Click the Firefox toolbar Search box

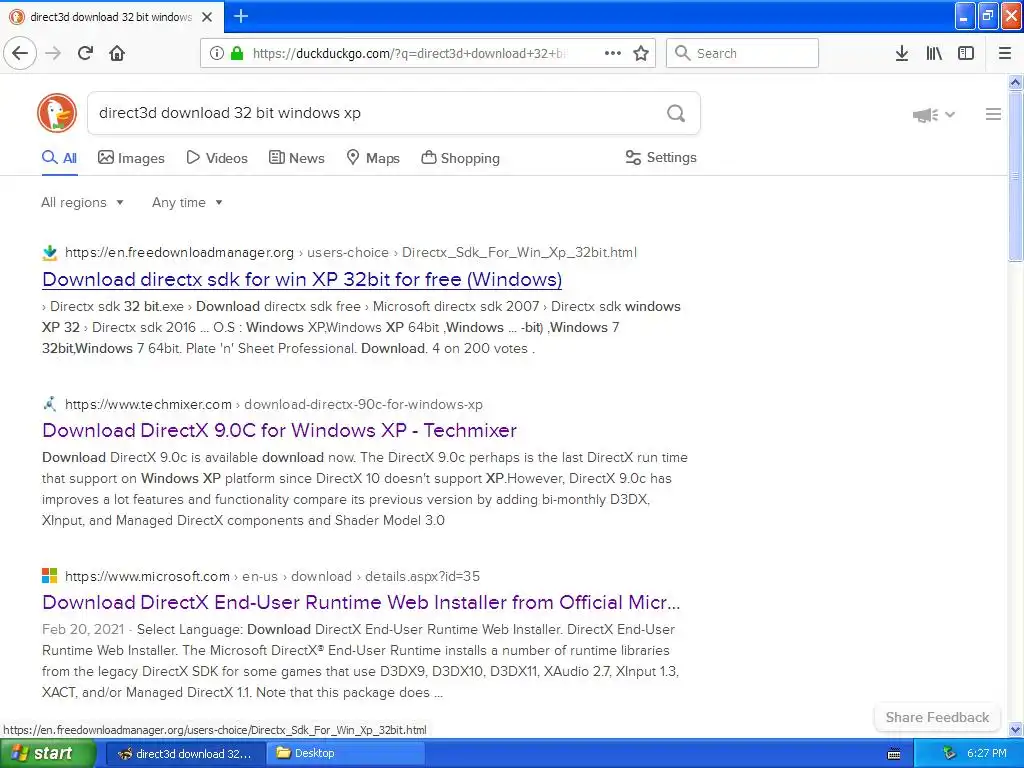coord(743,53)
